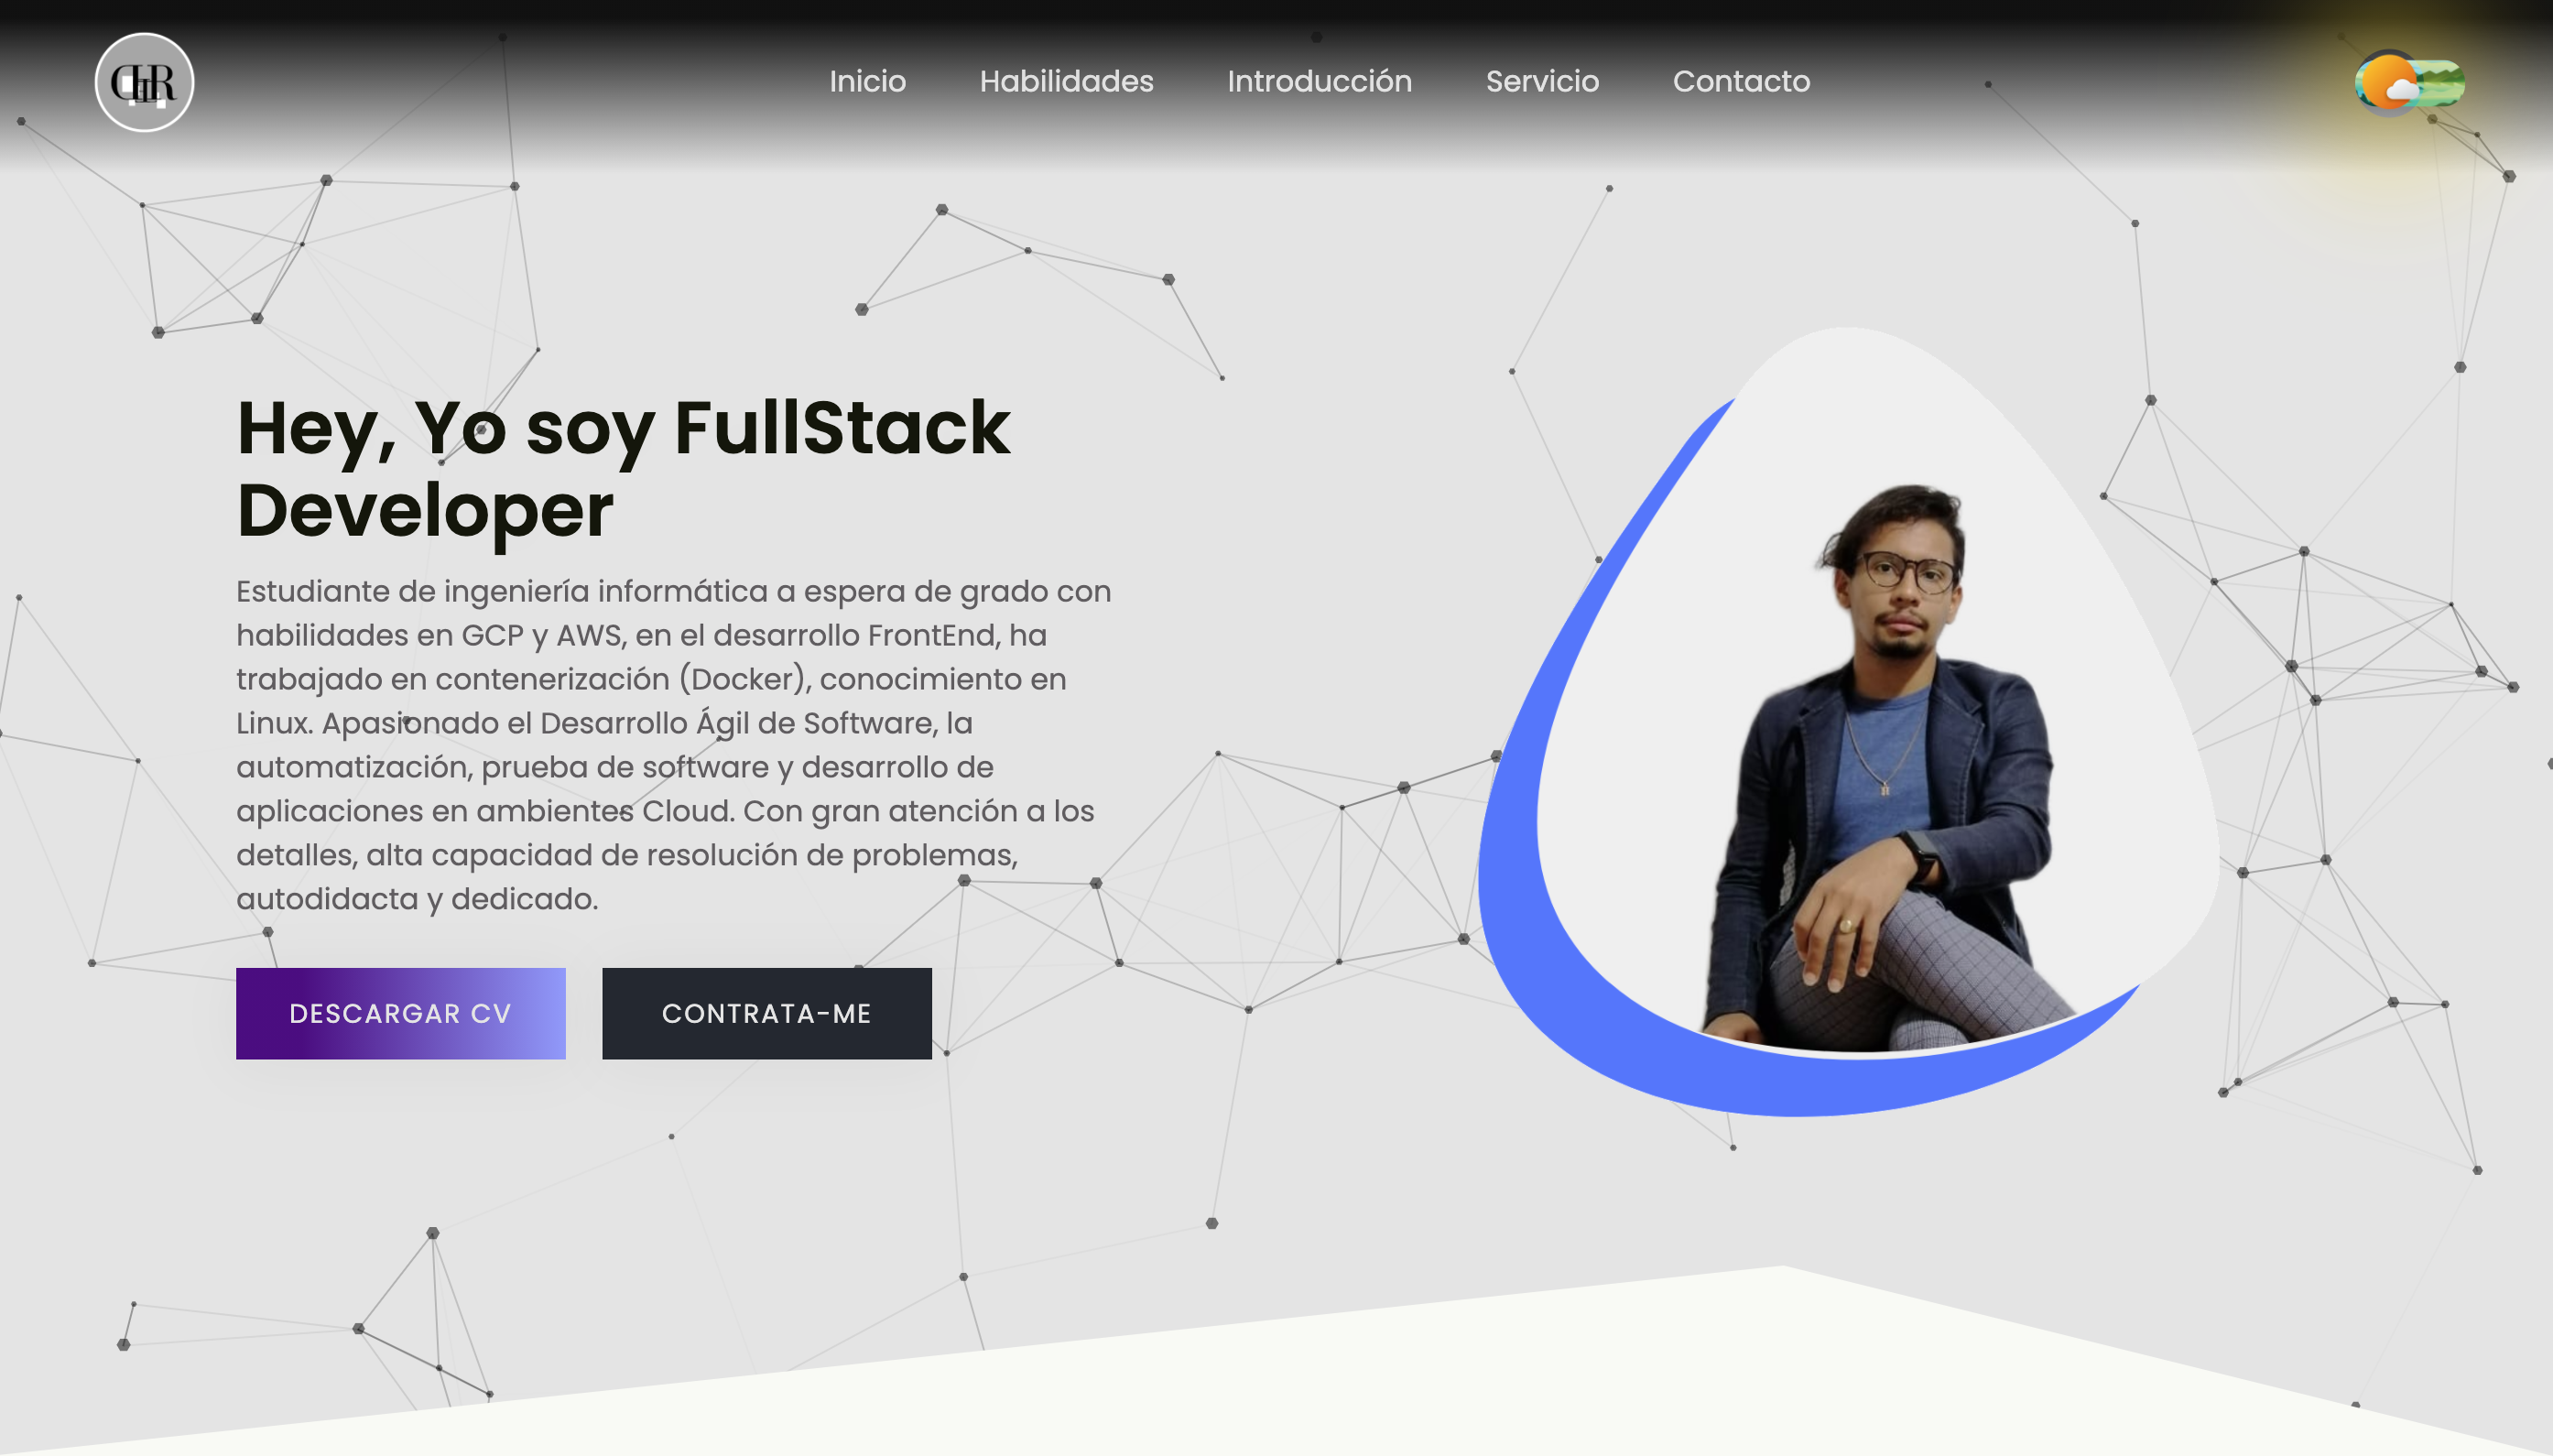Go to the Inicio section
Screen dimensions: 2553x1456
click(867, 81)
